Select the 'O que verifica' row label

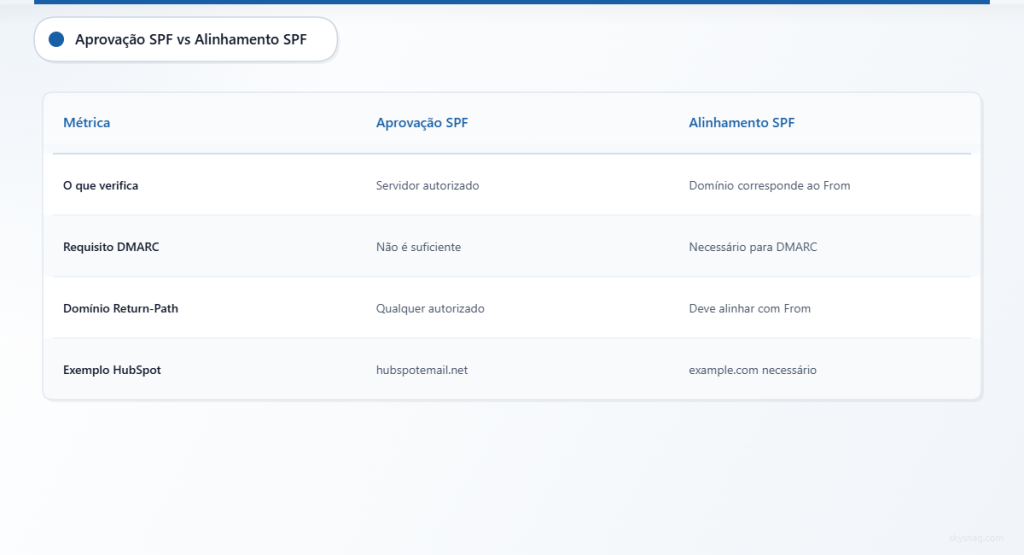pyautogui.click(x=101, y=185)
